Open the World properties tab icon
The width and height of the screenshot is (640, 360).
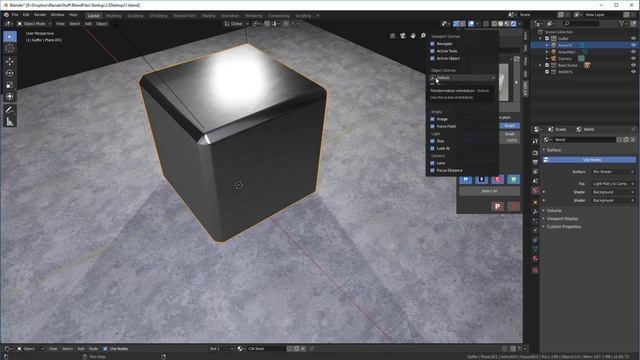click(535, 191)
